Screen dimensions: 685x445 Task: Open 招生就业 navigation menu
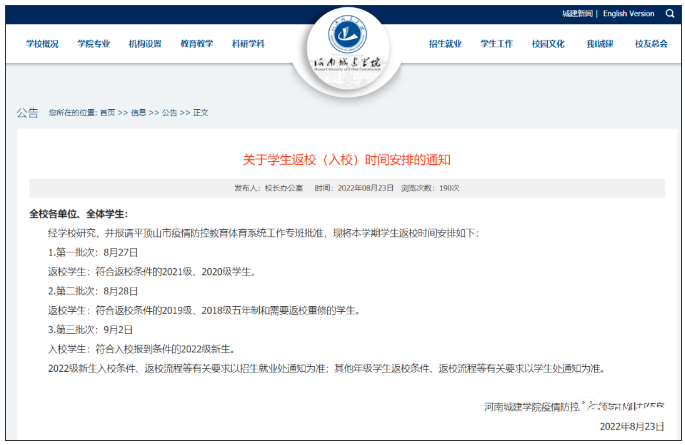445,44
